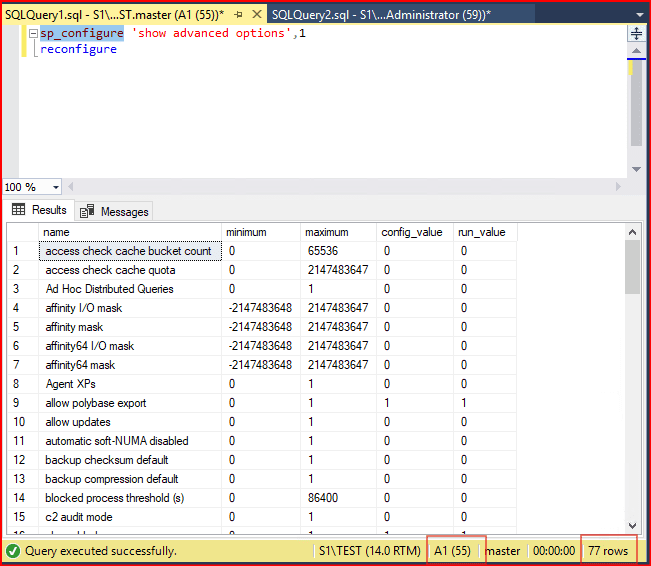Click the Messages tab icon
Viewport: 651px width, 566px height.
click(x=87, y=211)
